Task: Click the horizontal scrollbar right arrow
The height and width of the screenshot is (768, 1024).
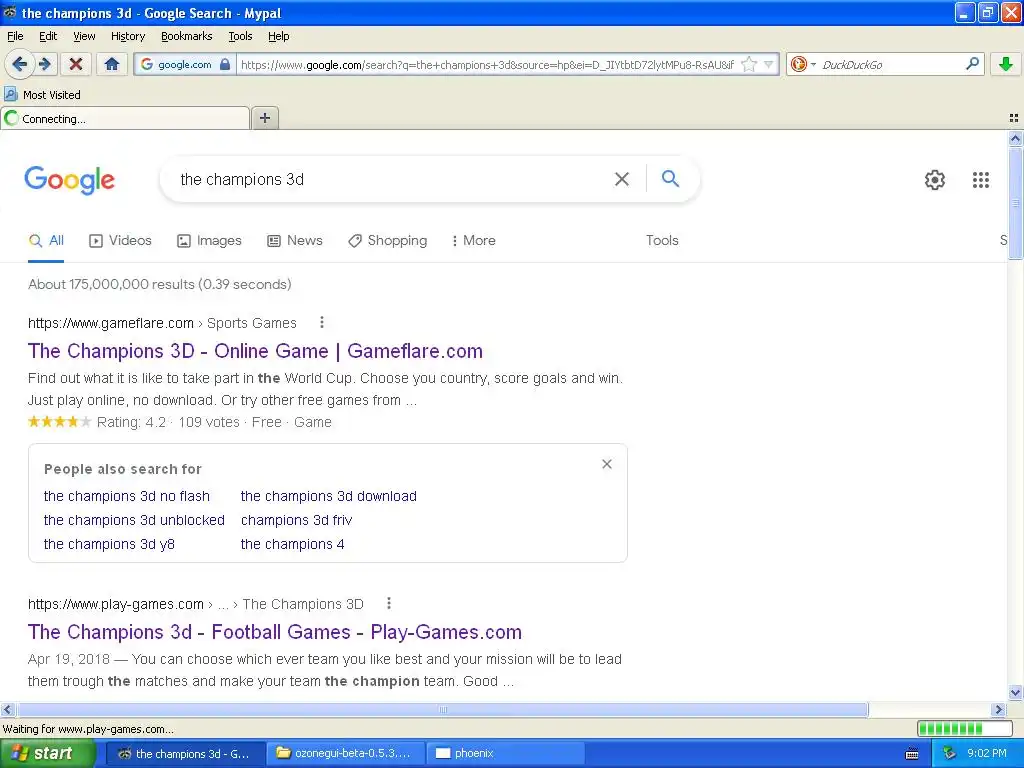Action: tap(998, 709)
